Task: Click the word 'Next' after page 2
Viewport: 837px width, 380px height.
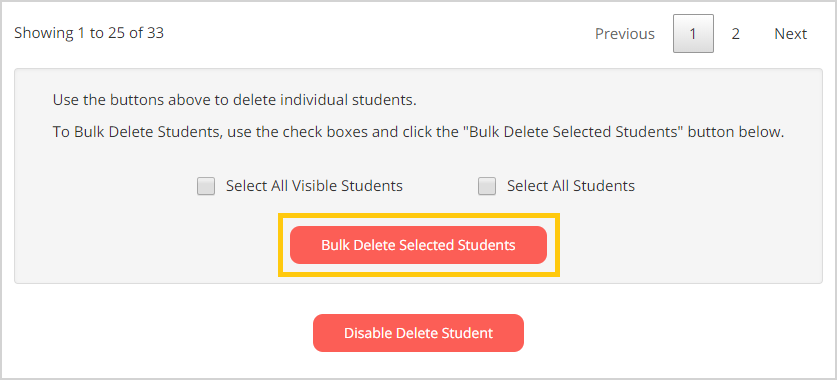Action: (791, 34)
